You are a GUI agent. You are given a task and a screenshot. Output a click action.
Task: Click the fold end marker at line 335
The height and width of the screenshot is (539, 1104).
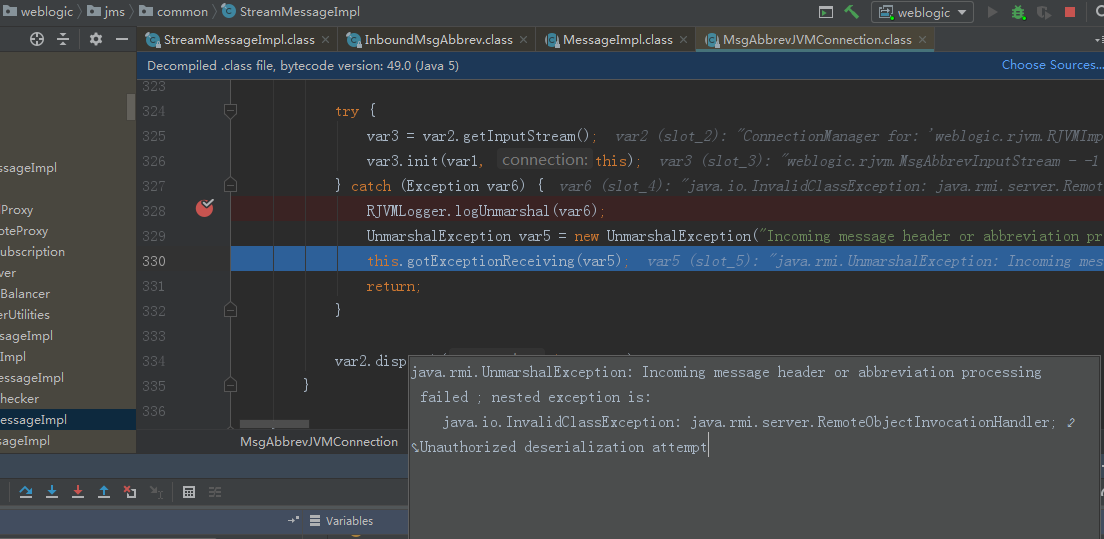(230, 384)
